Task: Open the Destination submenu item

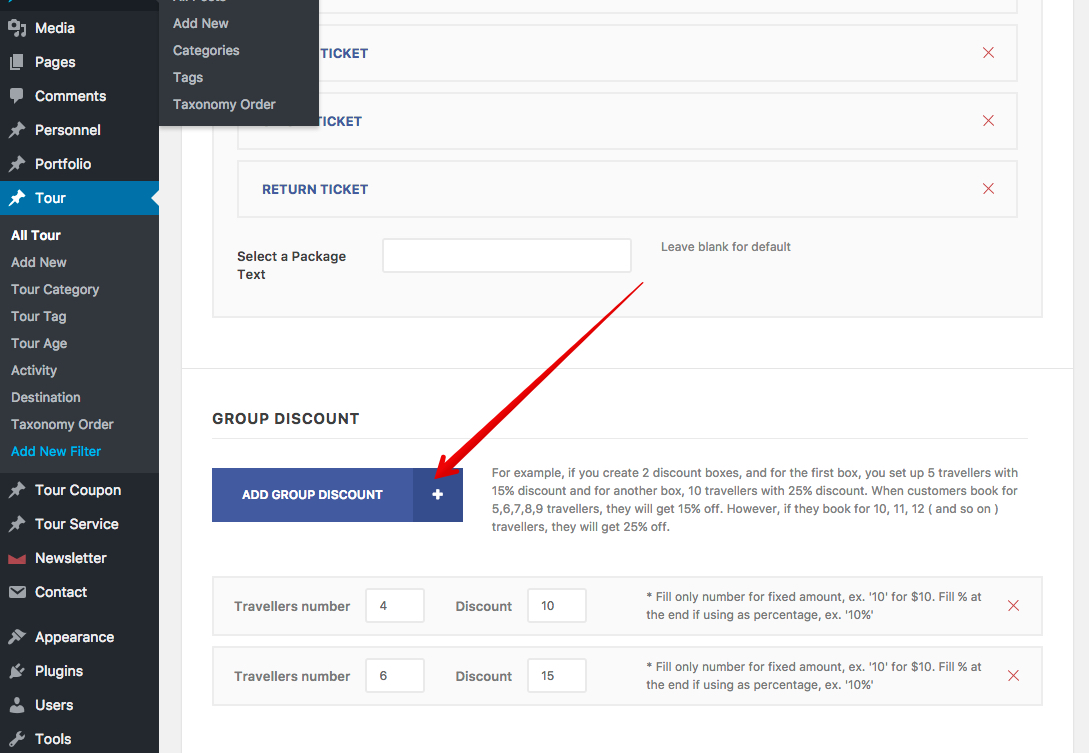Action: click(x=46, y=397)
